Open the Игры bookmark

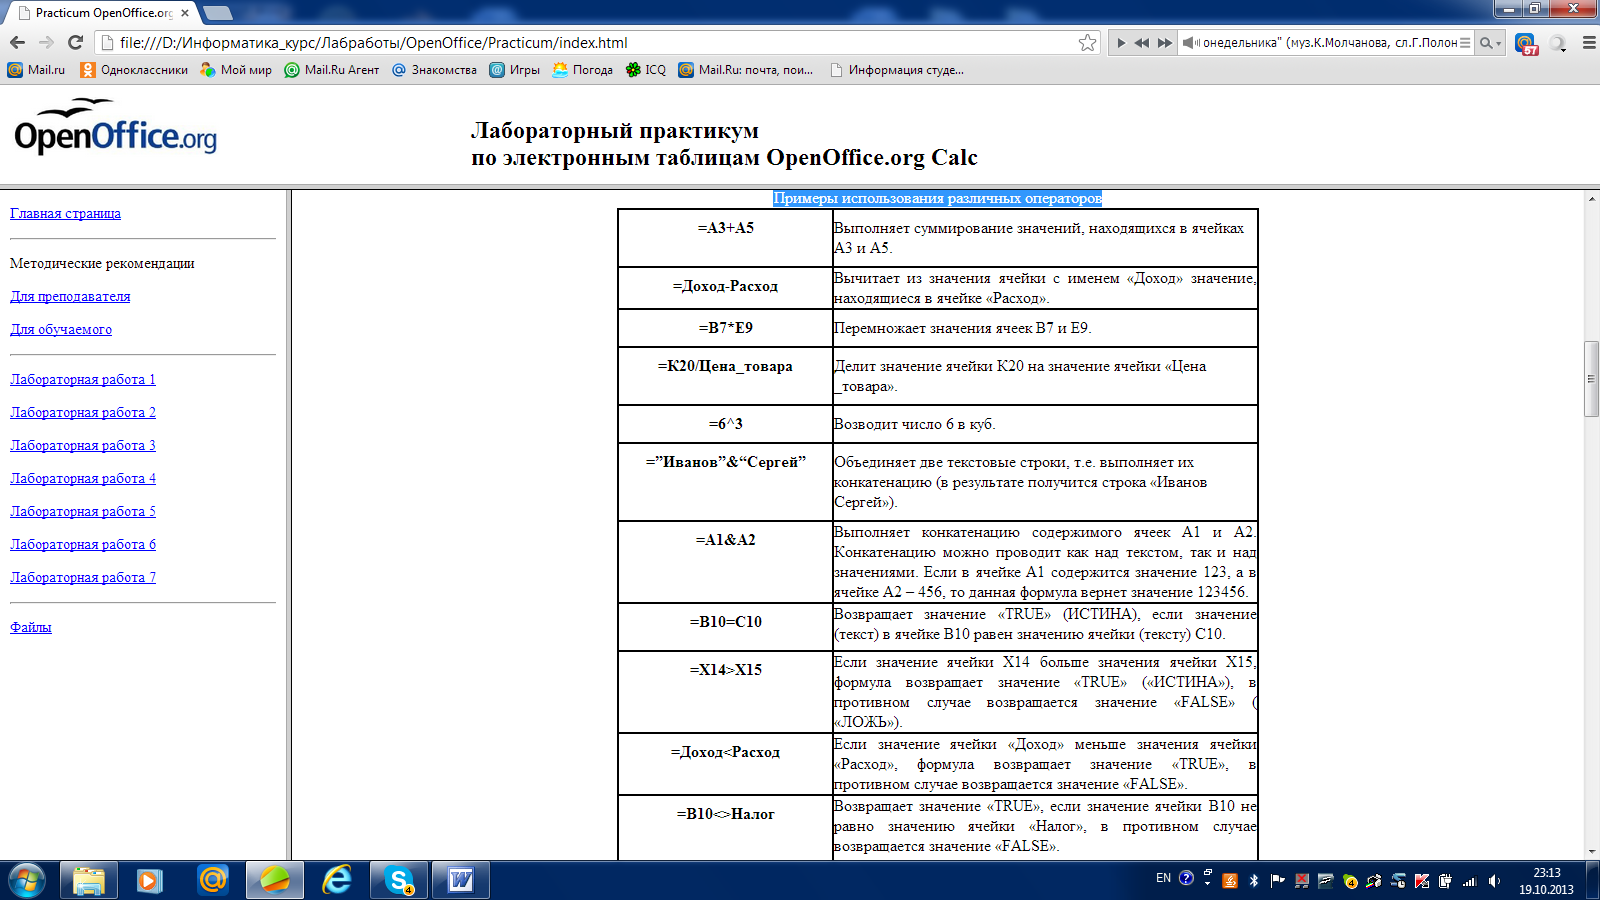[x=514, y=70]
